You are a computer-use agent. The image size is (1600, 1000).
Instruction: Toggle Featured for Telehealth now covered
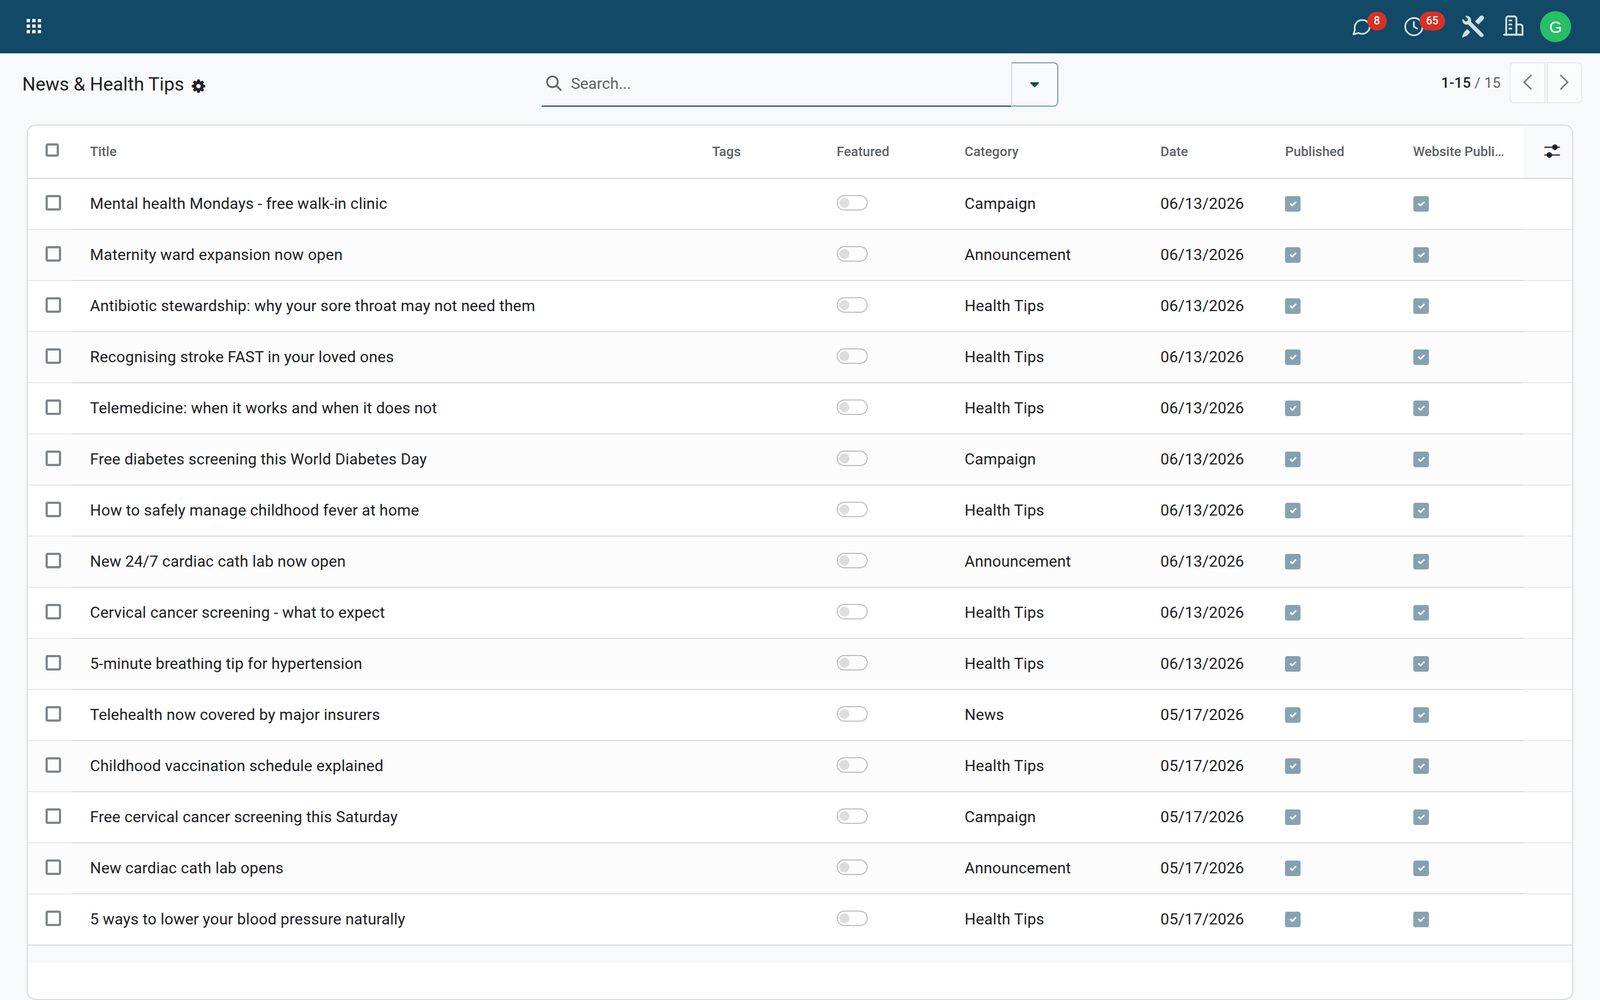coord(852,714)
